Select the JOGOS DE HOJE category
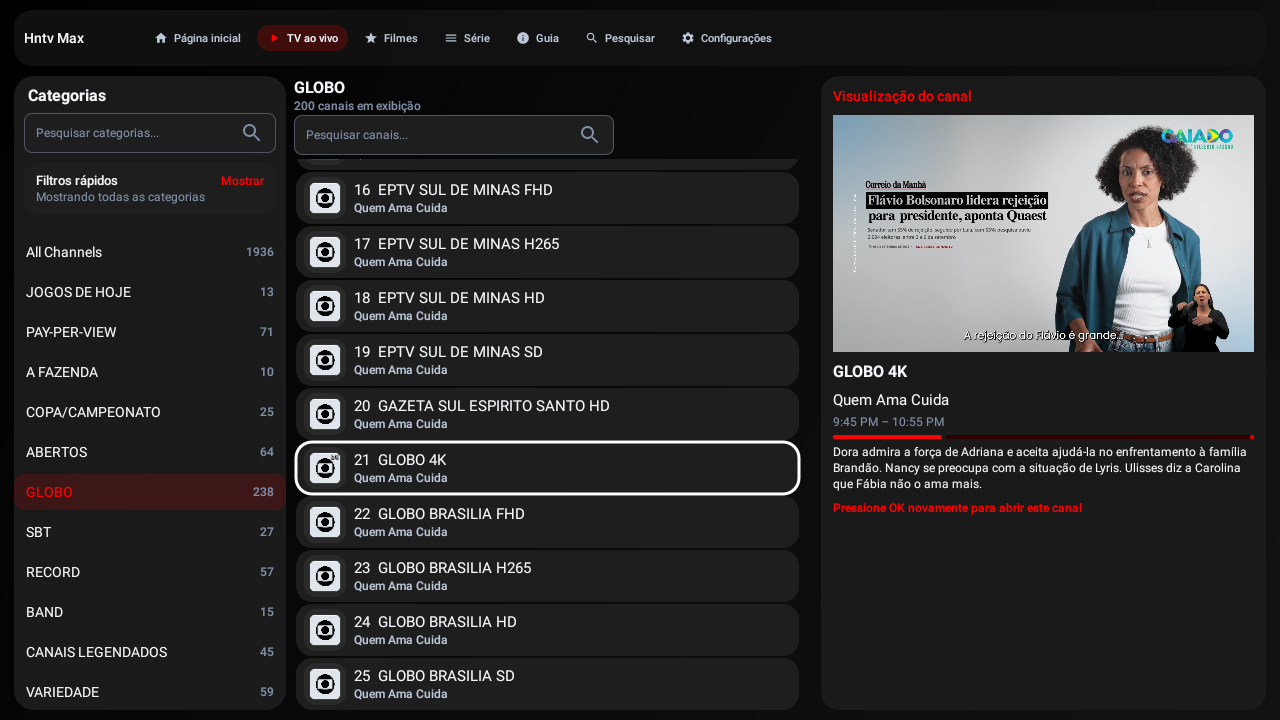 tap(150, 292)
